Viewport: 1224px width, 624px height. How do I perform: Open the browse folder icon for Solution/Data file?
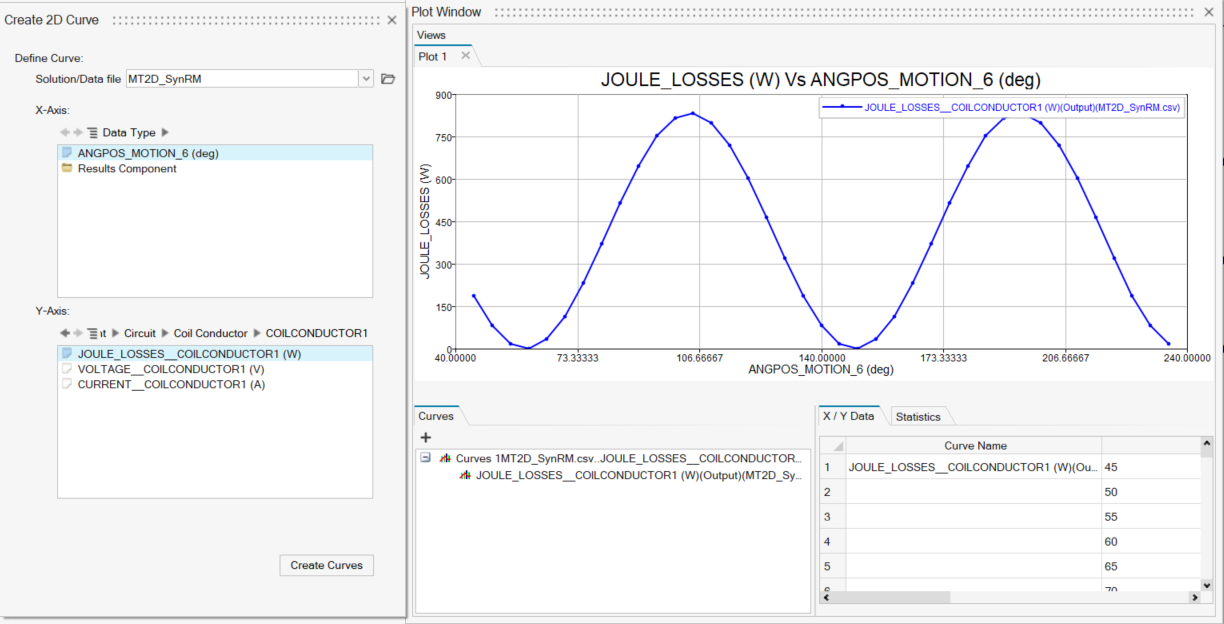(388, 79)
